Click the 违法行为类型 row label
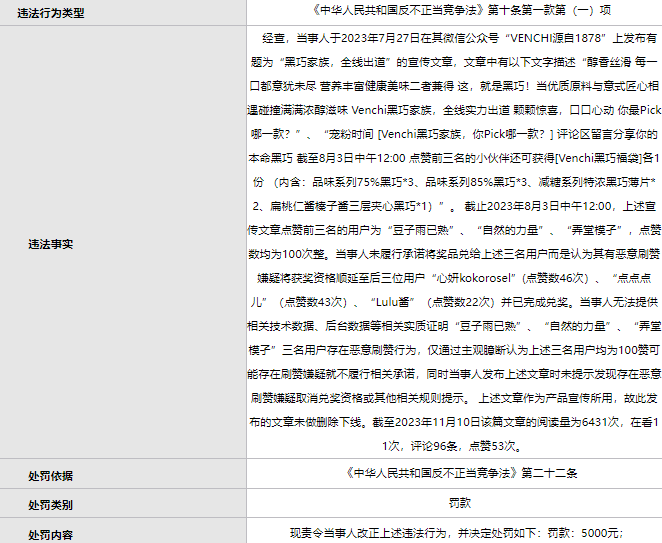The width and height of the screenshot is (662, 543). (58, 13)
